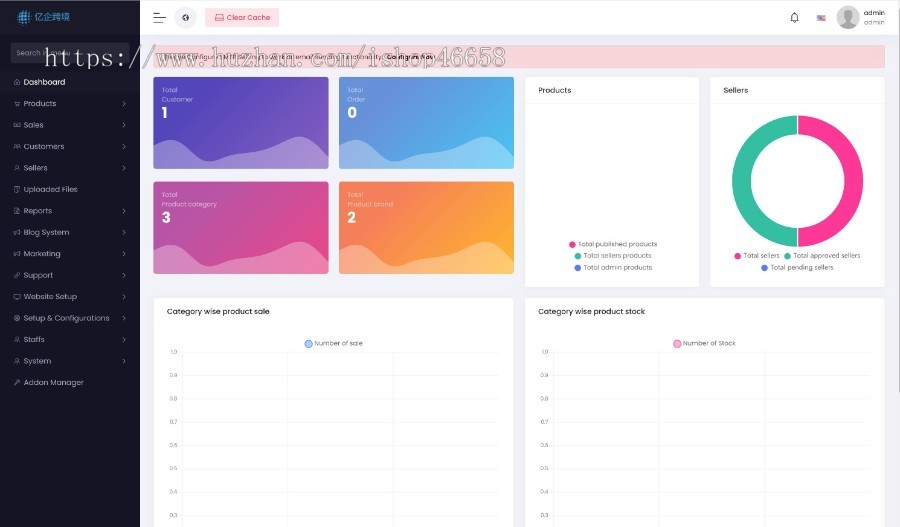
Task: Open the Dashboard menu item
Action: pyautogui.click(x=70, y=82)
